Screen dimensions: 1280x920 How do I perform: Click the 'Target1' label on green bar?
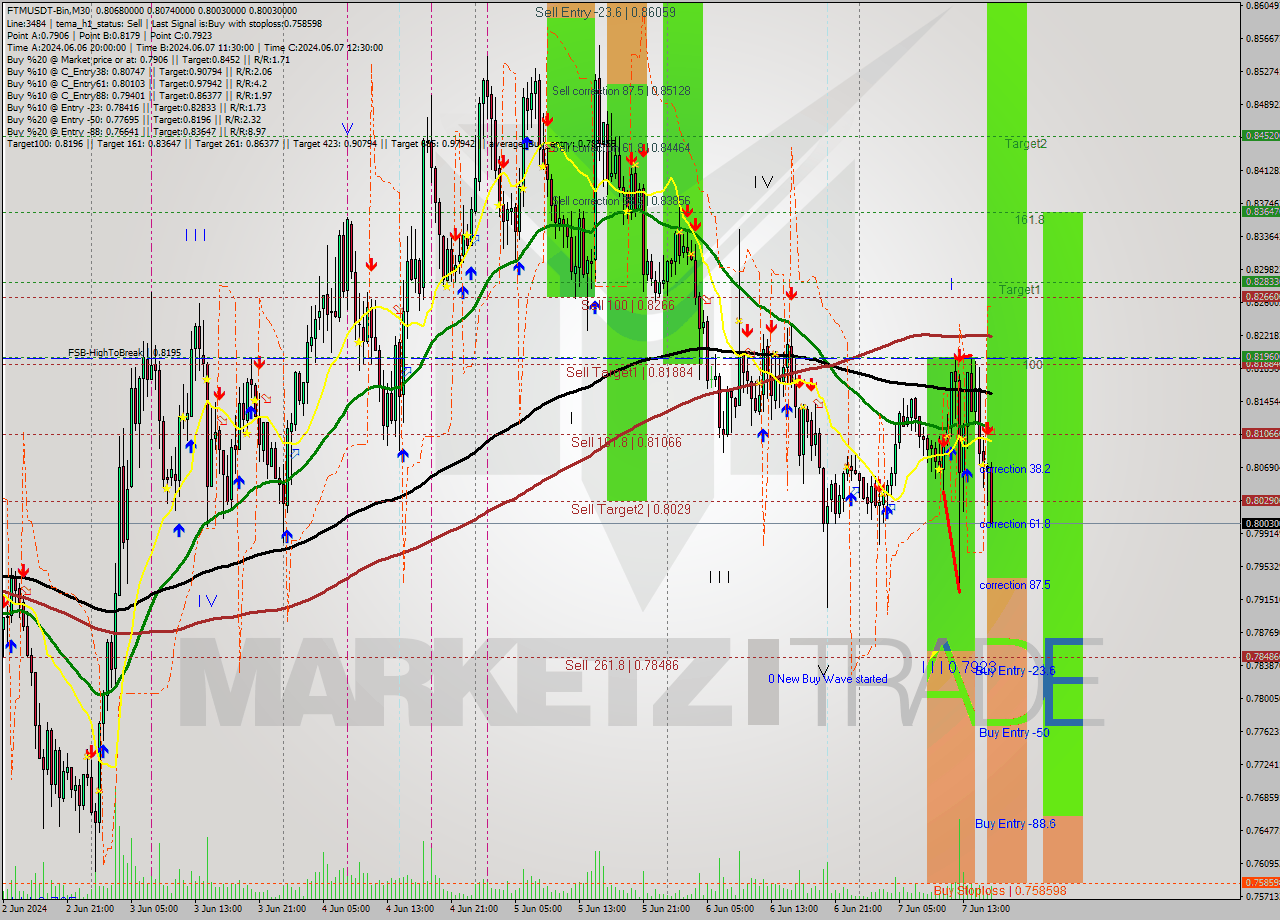pyautogui.click(x=1020, y=290)
